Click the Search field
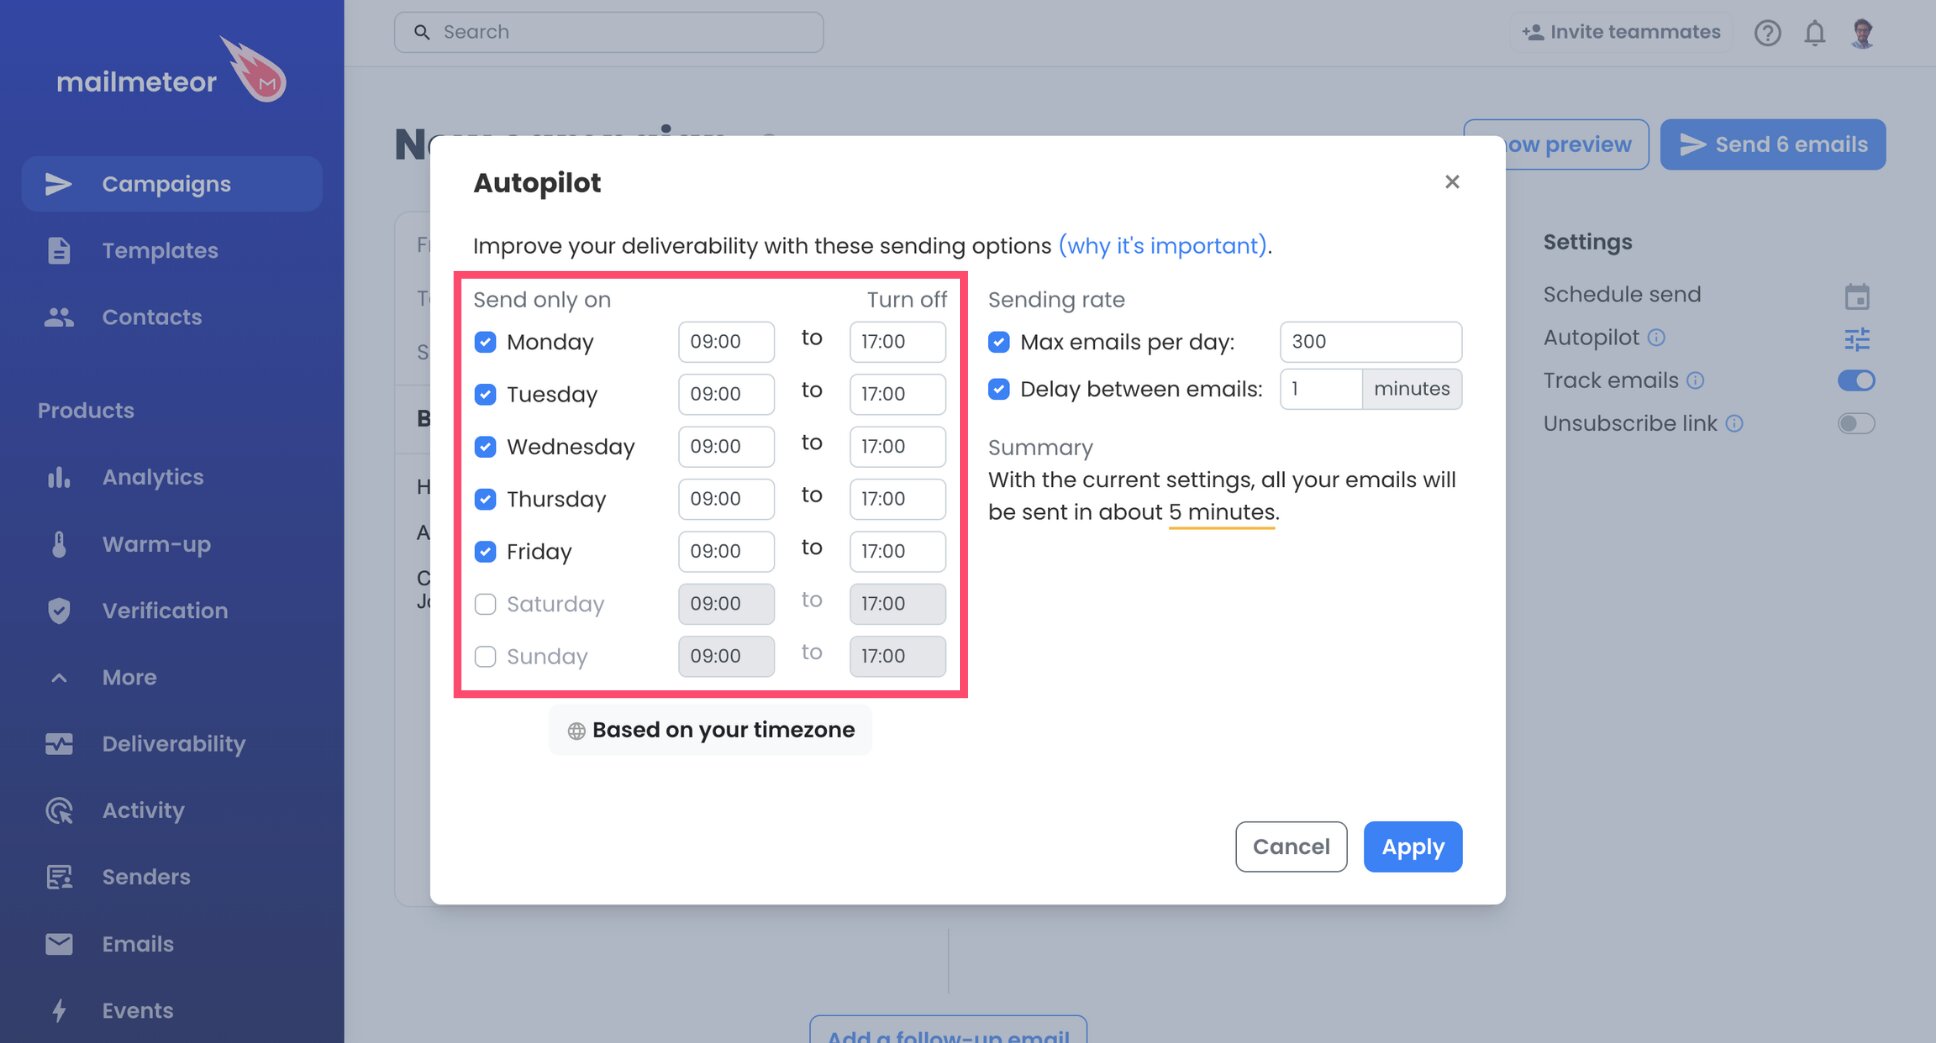 [x=609, y=32]
